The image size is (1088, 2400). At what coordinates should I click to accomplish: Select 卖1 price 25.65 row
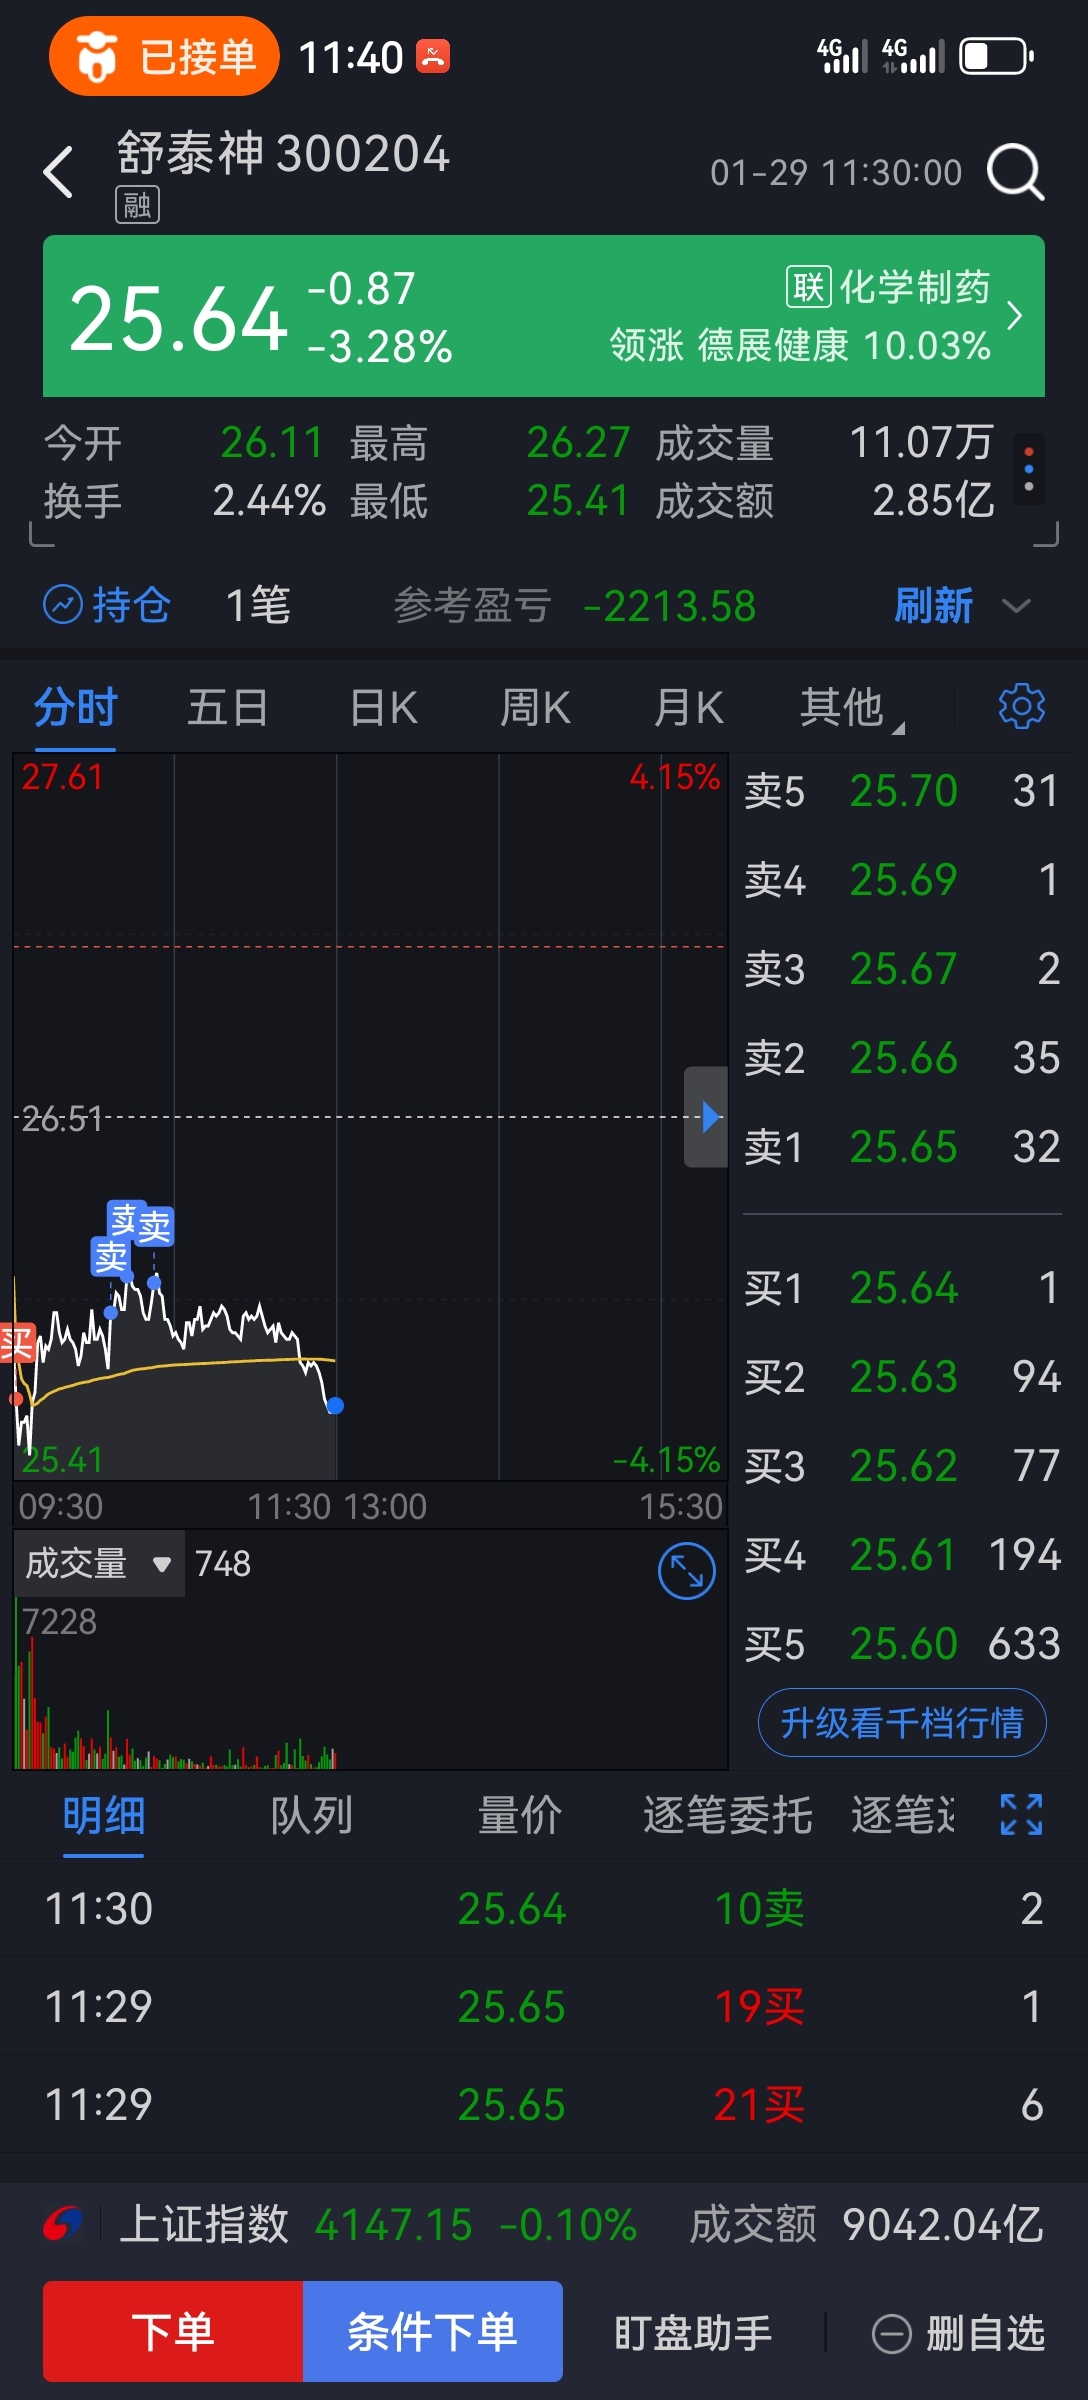(x=902, y=1147)
